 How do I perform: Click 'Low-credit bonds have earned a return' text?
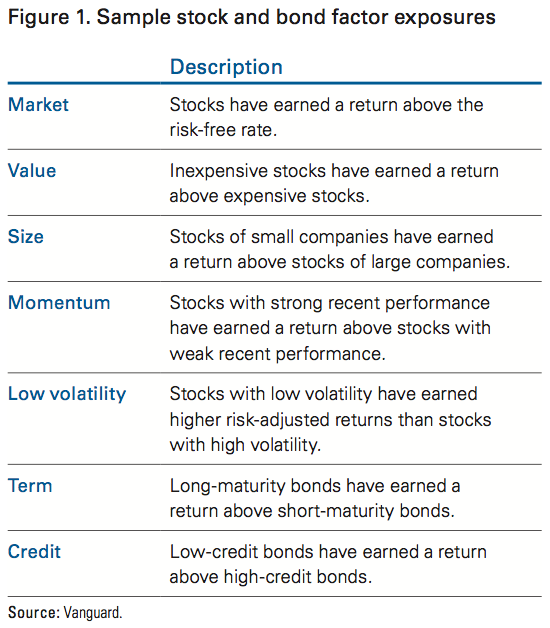point(328,552)
